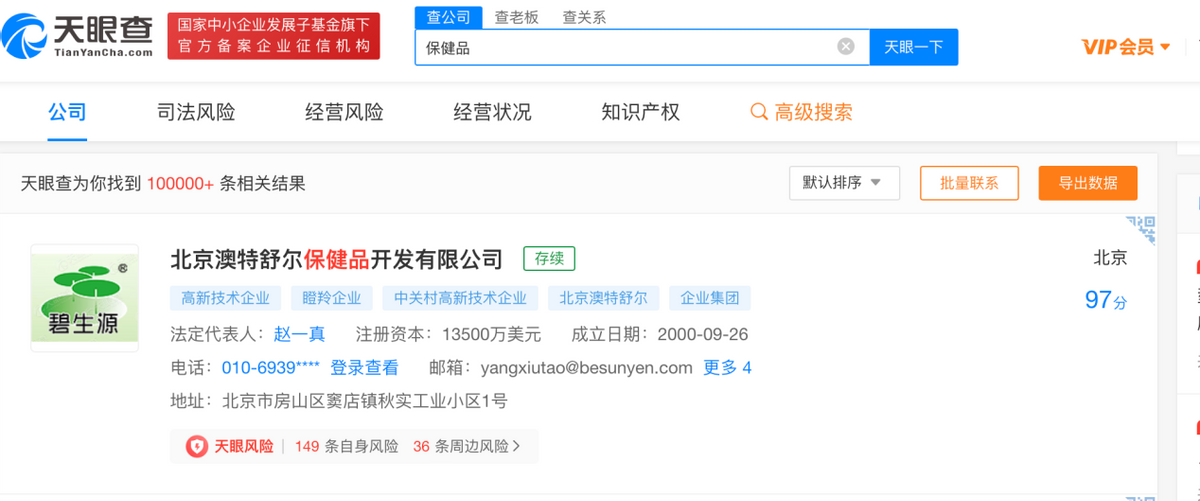Screen dimensions: 1200x501
Task: Click the 批量联系 button
Action: tap(969, 183)
